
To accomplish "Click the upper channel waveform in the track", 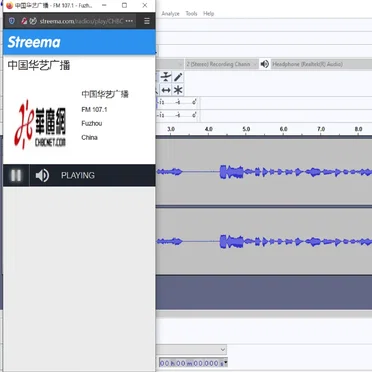I will coord(264,172).
